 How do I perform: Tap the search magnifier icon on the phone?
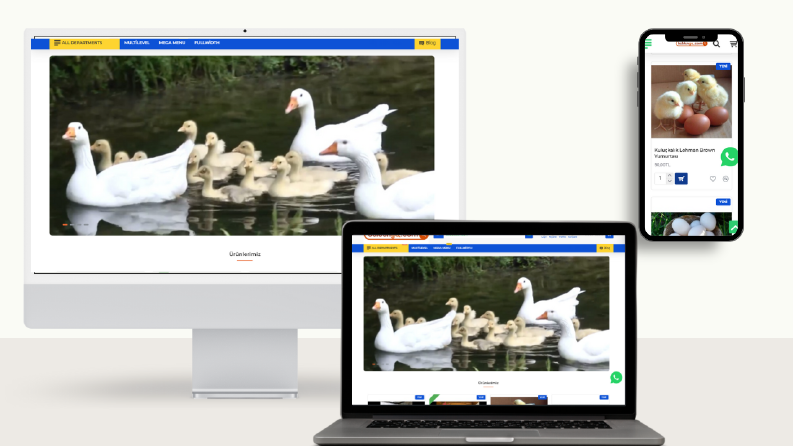click(717, 44)
